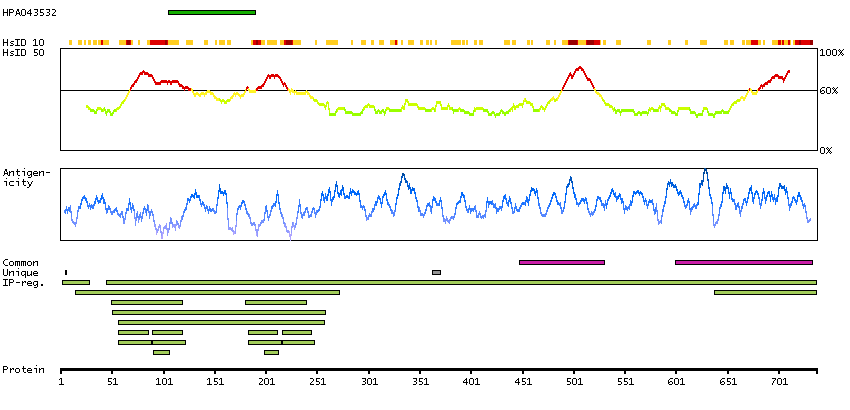The image size is (850, 410).
Task: Click the green HPA043532 antigen bar at top
Action: point(211,12)
